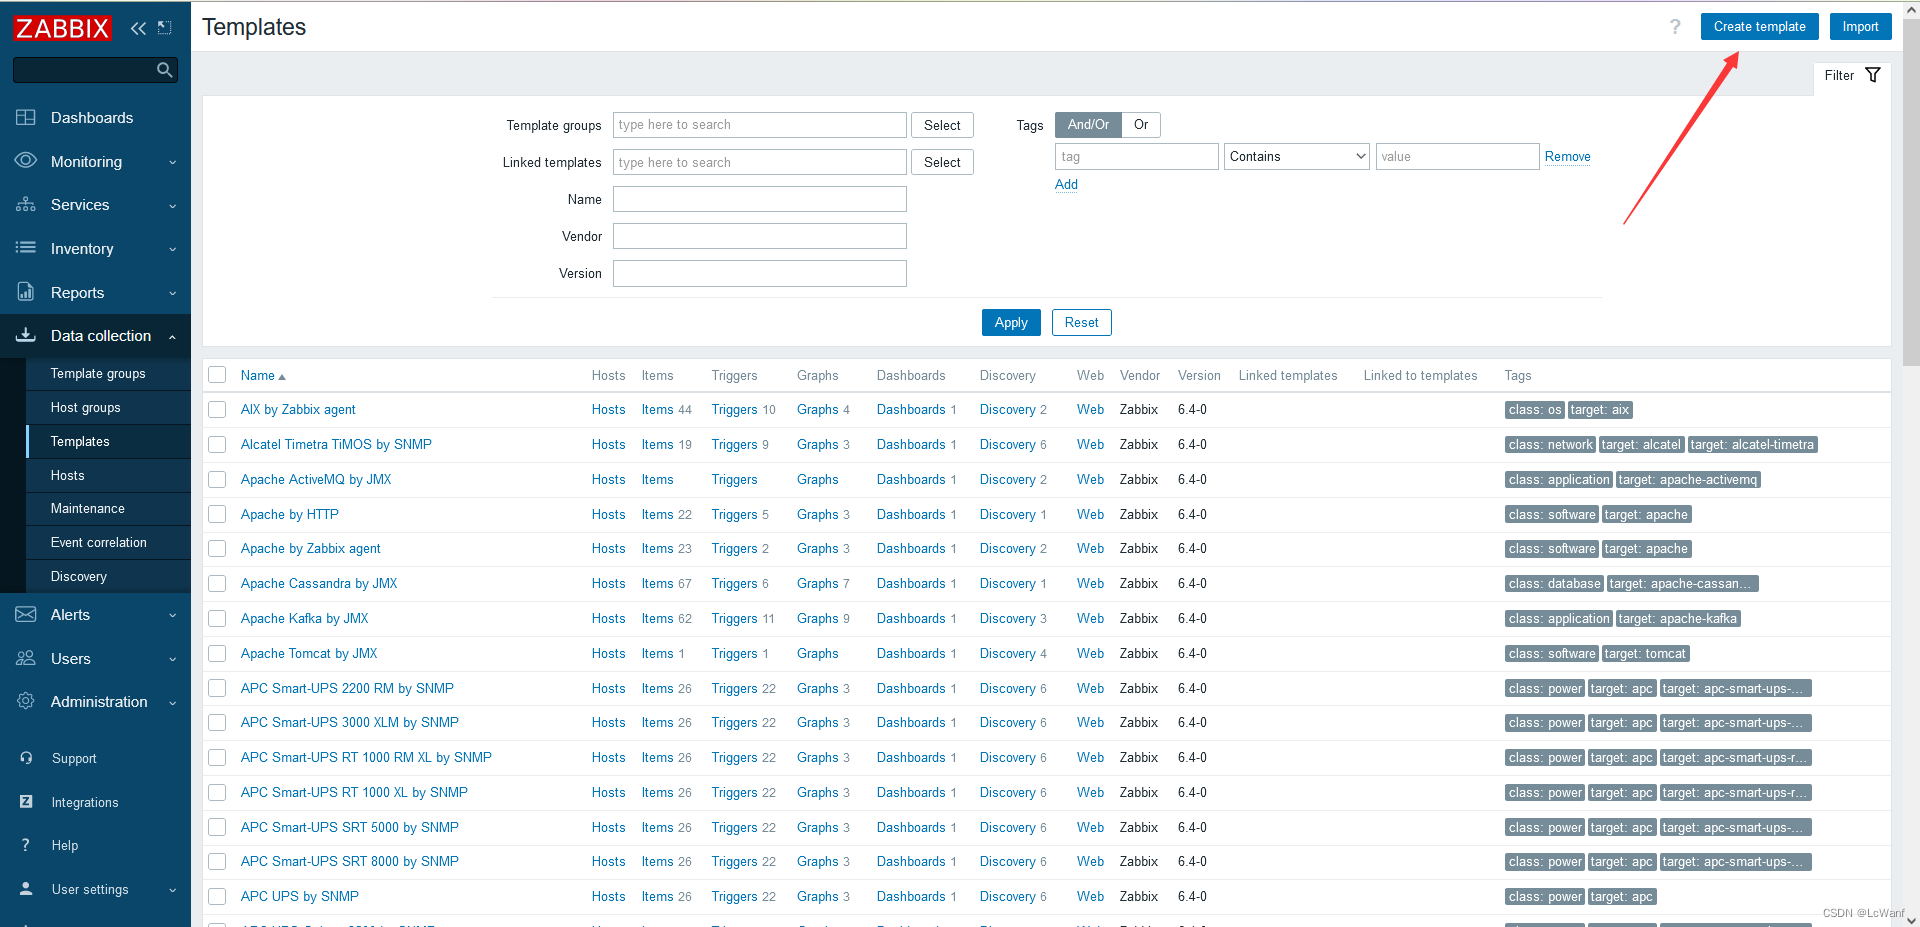This screenshot has width=1920, height=927.
Task: Check the AIX by Zabbix agent row
Action: (x=217, y=409)
